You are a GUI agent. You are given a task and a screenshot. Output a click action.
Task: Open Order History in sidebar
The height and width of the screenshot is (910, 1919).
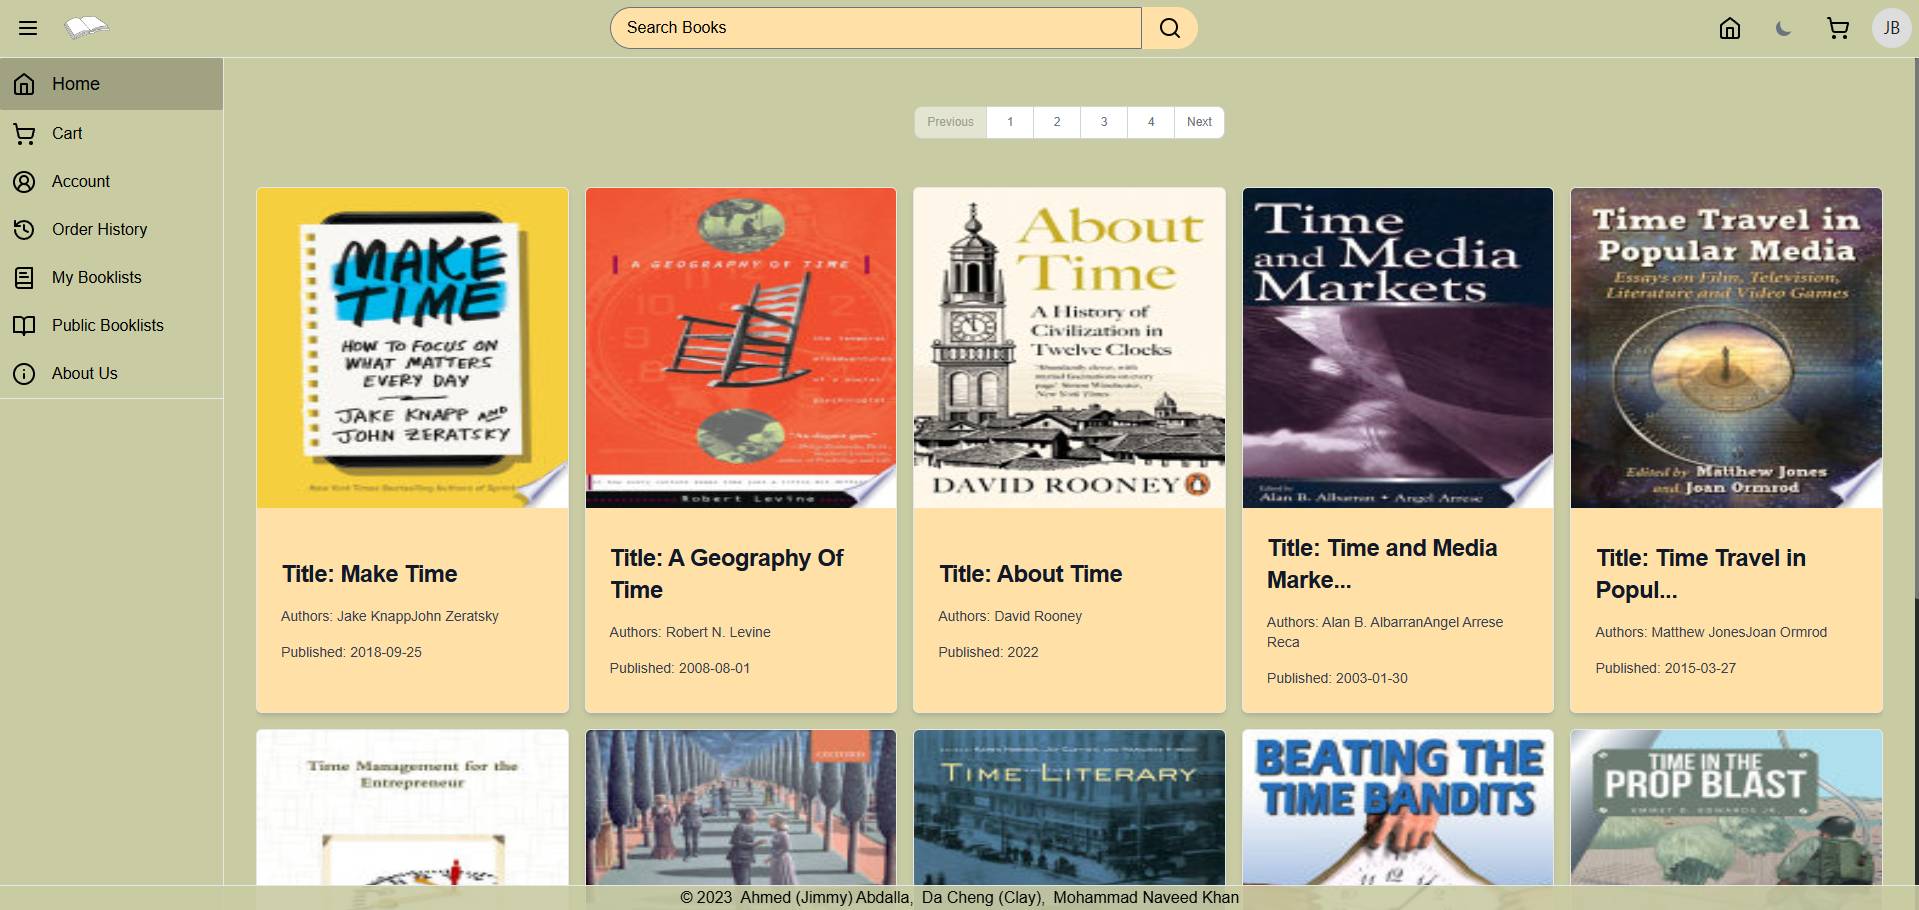tap(111, 229)
